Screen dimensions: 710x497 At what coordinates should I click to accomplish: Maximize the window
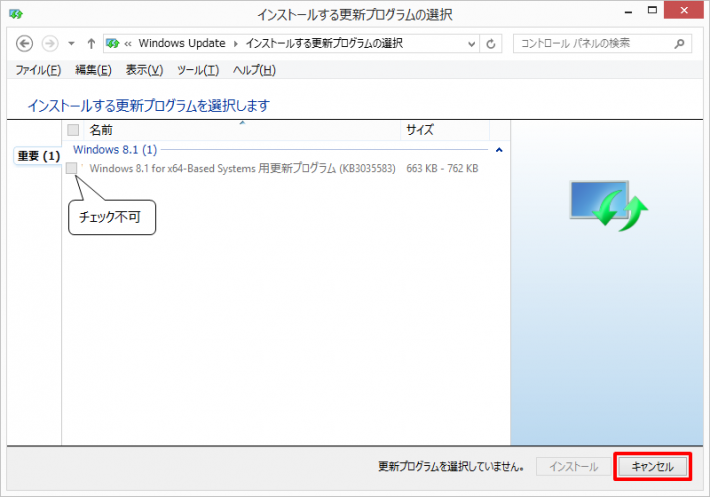652,11
